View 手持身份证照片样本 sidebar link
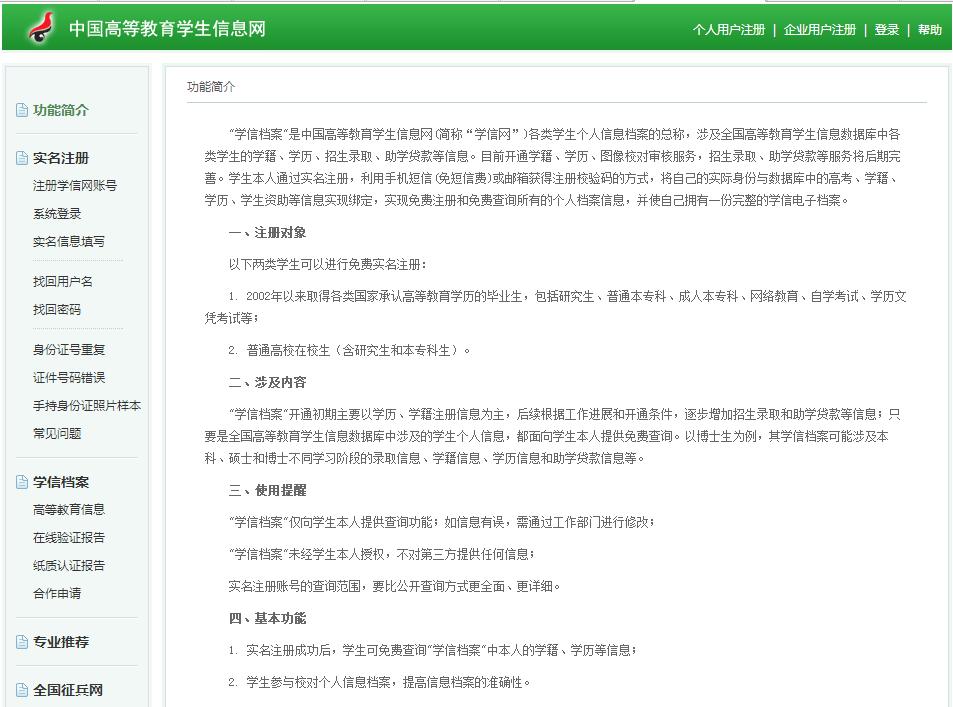 pos(87,406)
